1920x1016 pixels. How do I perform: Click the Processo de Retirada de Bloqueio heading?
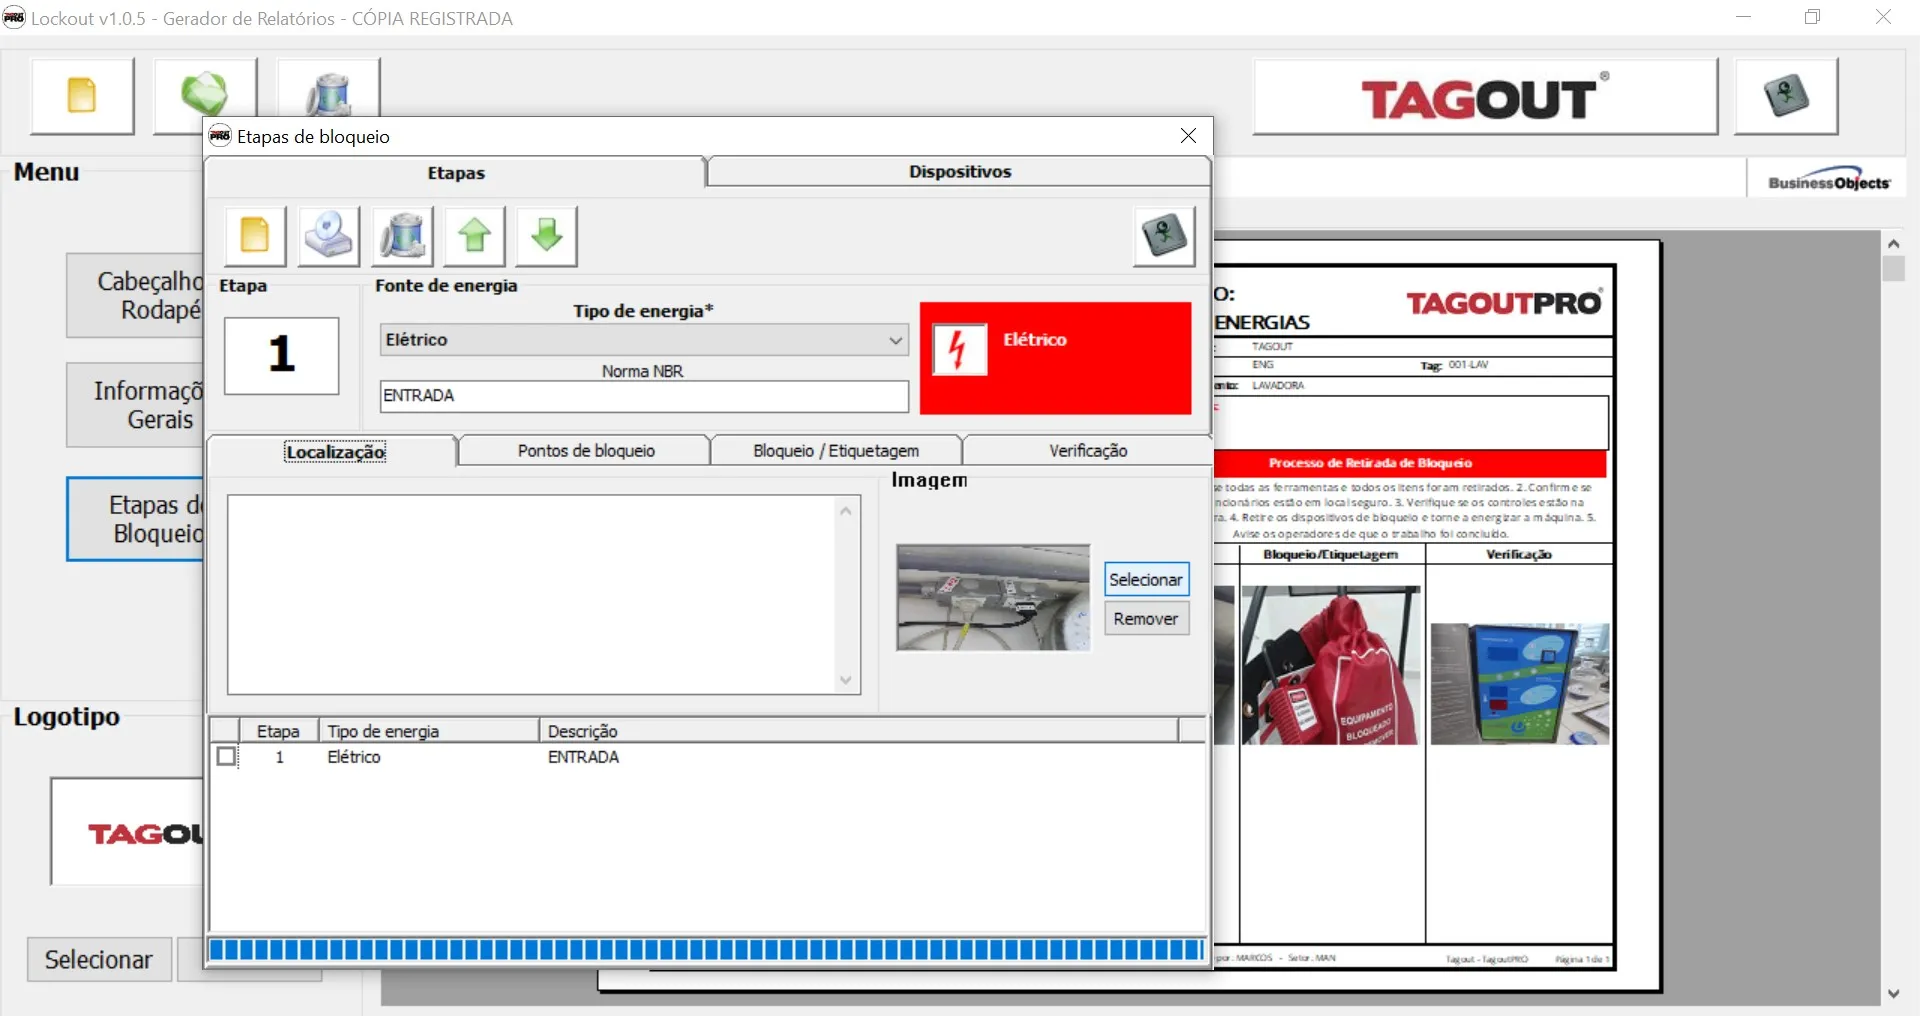coord(1370,463)
